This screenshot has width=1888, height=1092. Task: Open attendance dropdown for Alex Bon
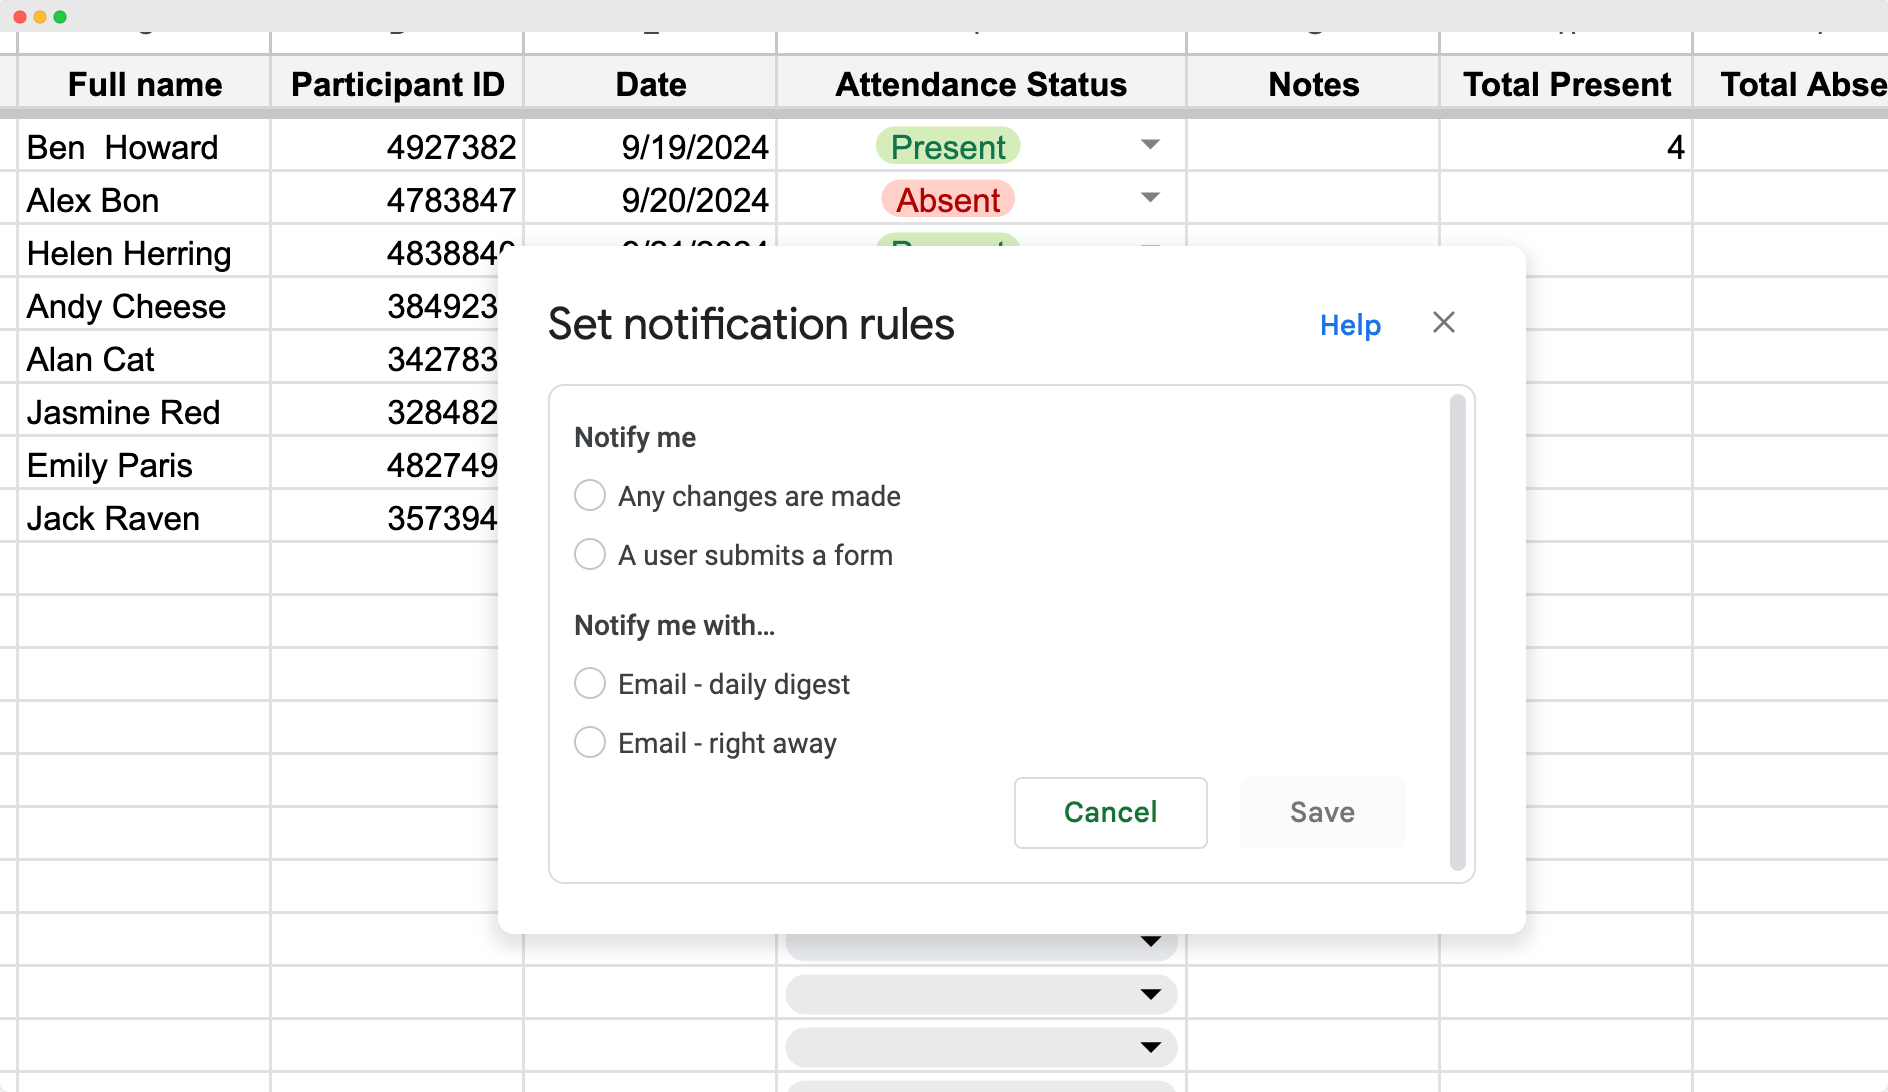[1150, 198]
